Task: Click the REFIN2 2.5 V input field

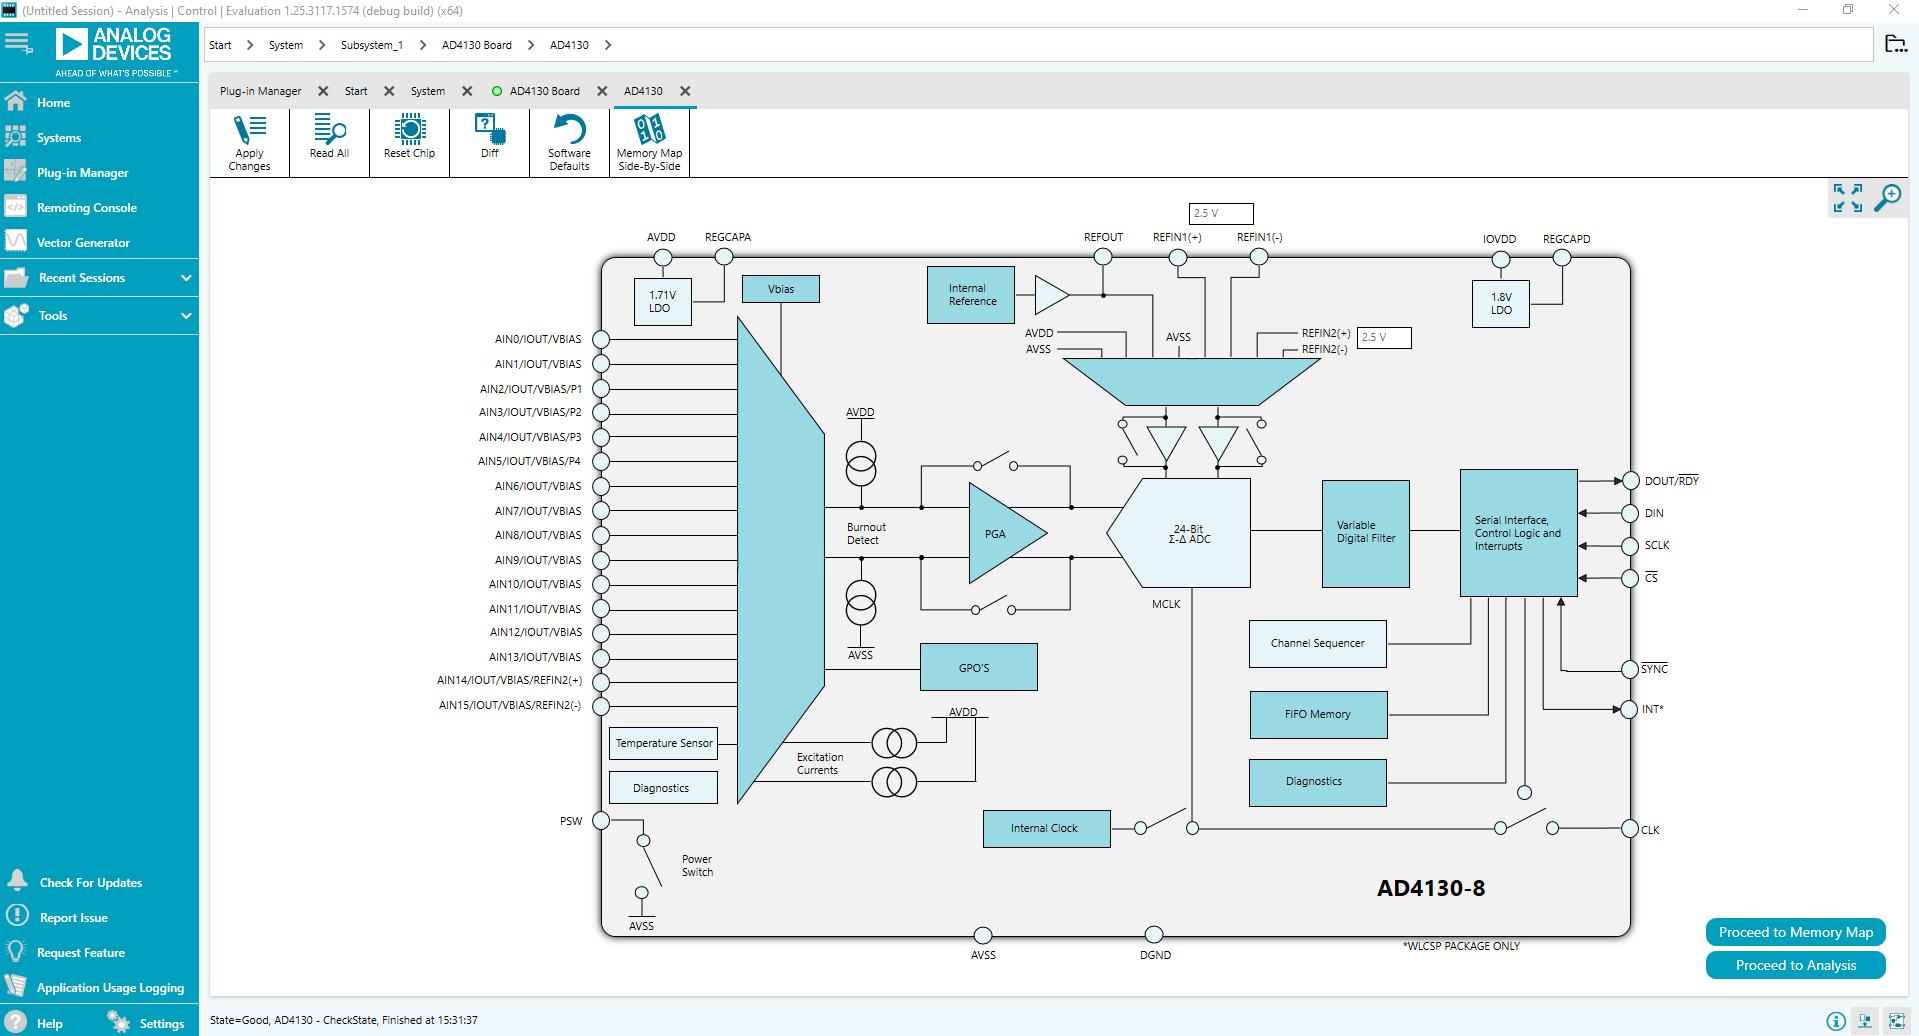Action: click(1384, 337)
